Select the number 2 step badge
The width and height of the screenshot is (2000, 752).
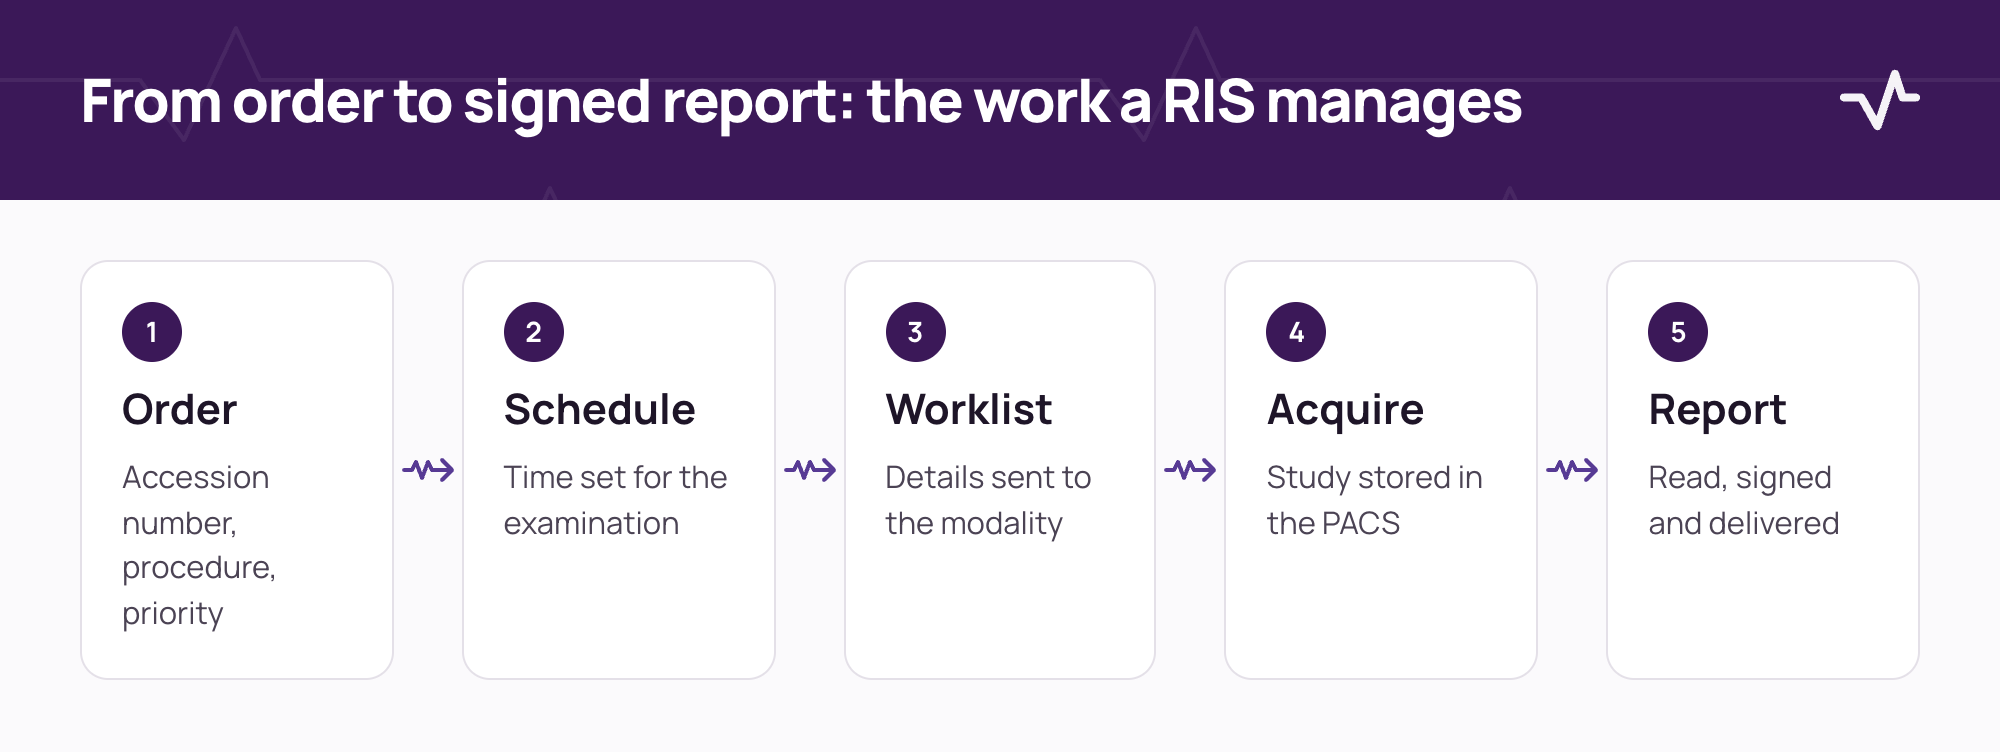[534, 332]
